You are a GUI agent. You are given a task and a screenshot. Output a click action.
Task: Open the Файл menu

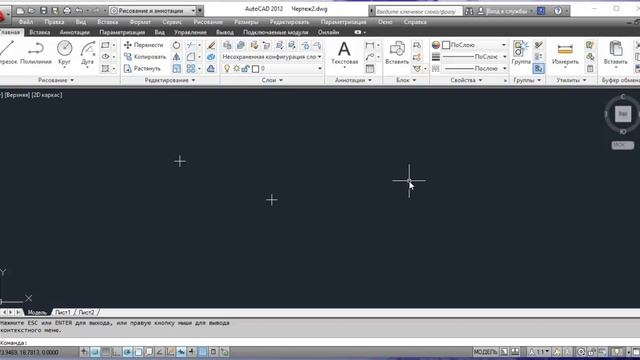[26, 22]
